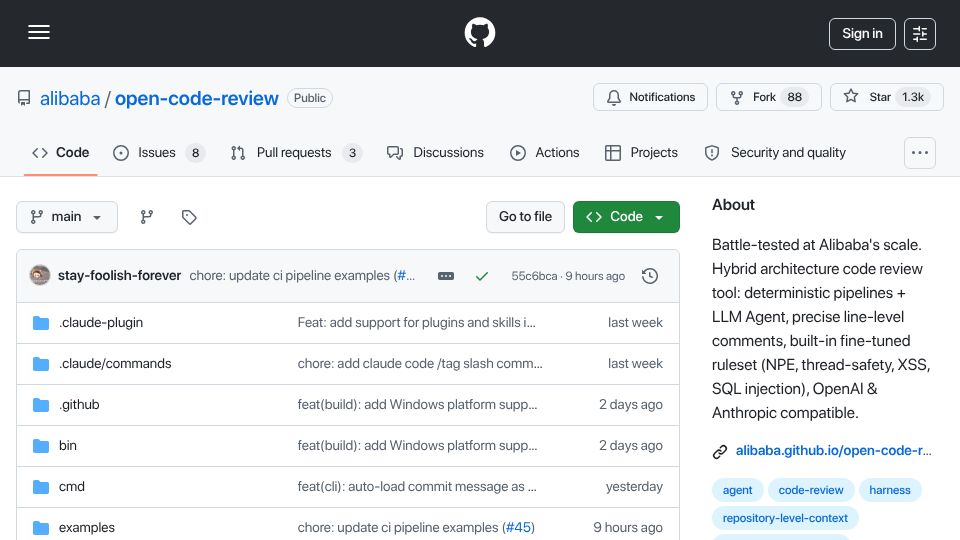Open commit history clock icon

tap(650, 276)
